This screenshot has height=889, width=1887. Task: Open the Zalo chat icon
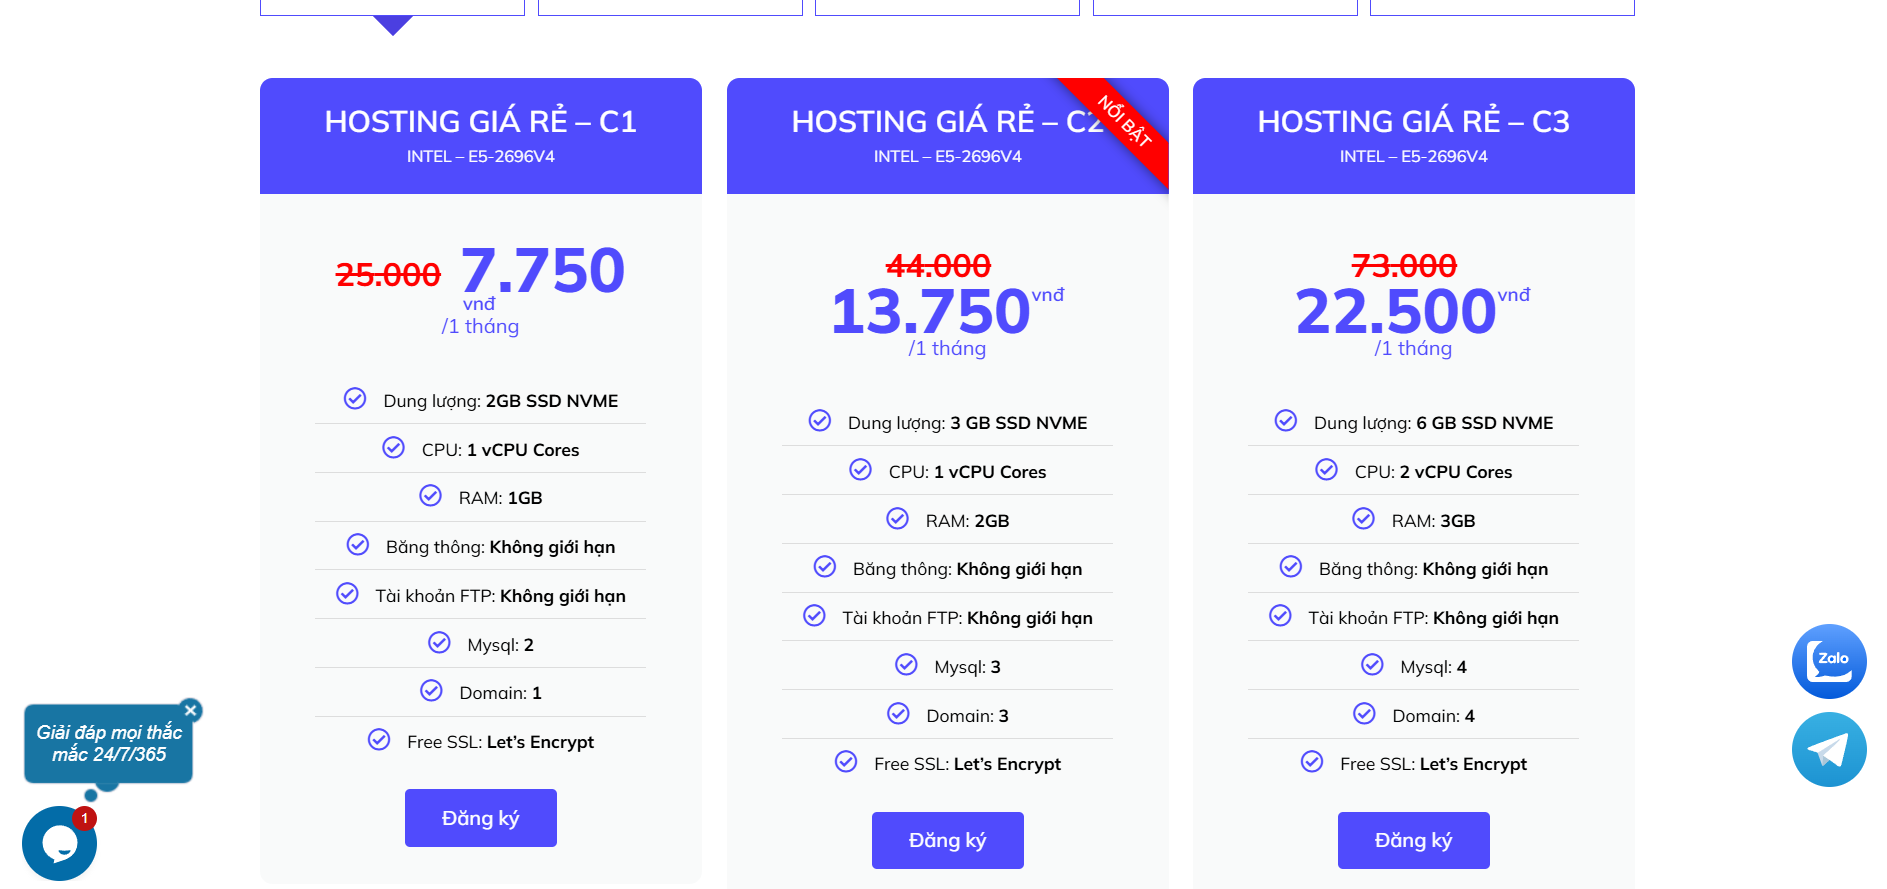(x=1828, y=661)
